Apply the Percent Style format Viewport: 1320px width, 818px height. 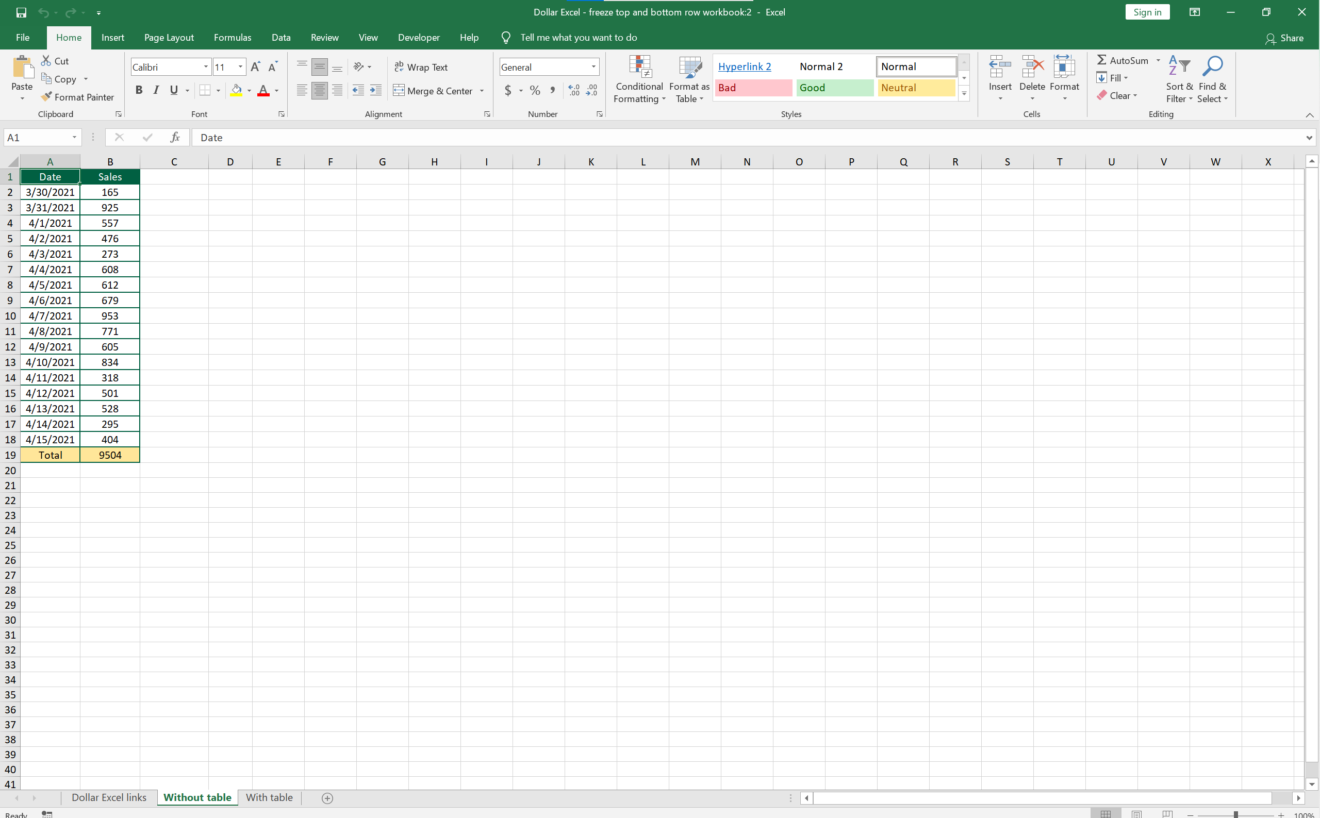point(534,89)
